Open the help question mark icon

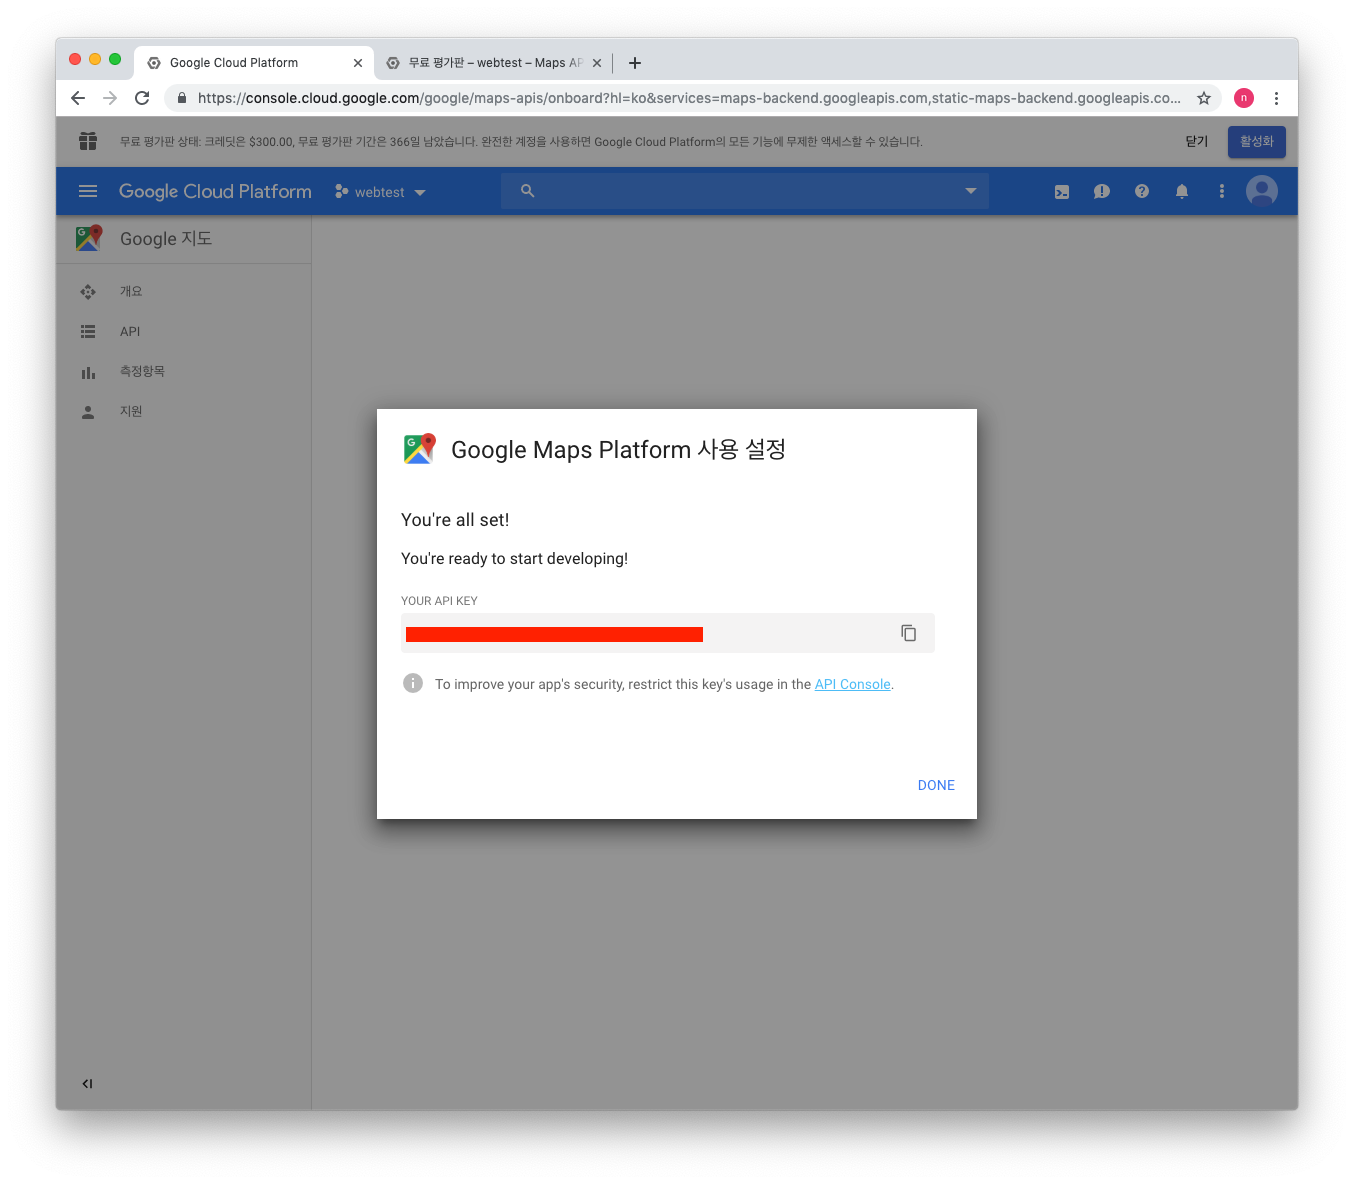1142,191
